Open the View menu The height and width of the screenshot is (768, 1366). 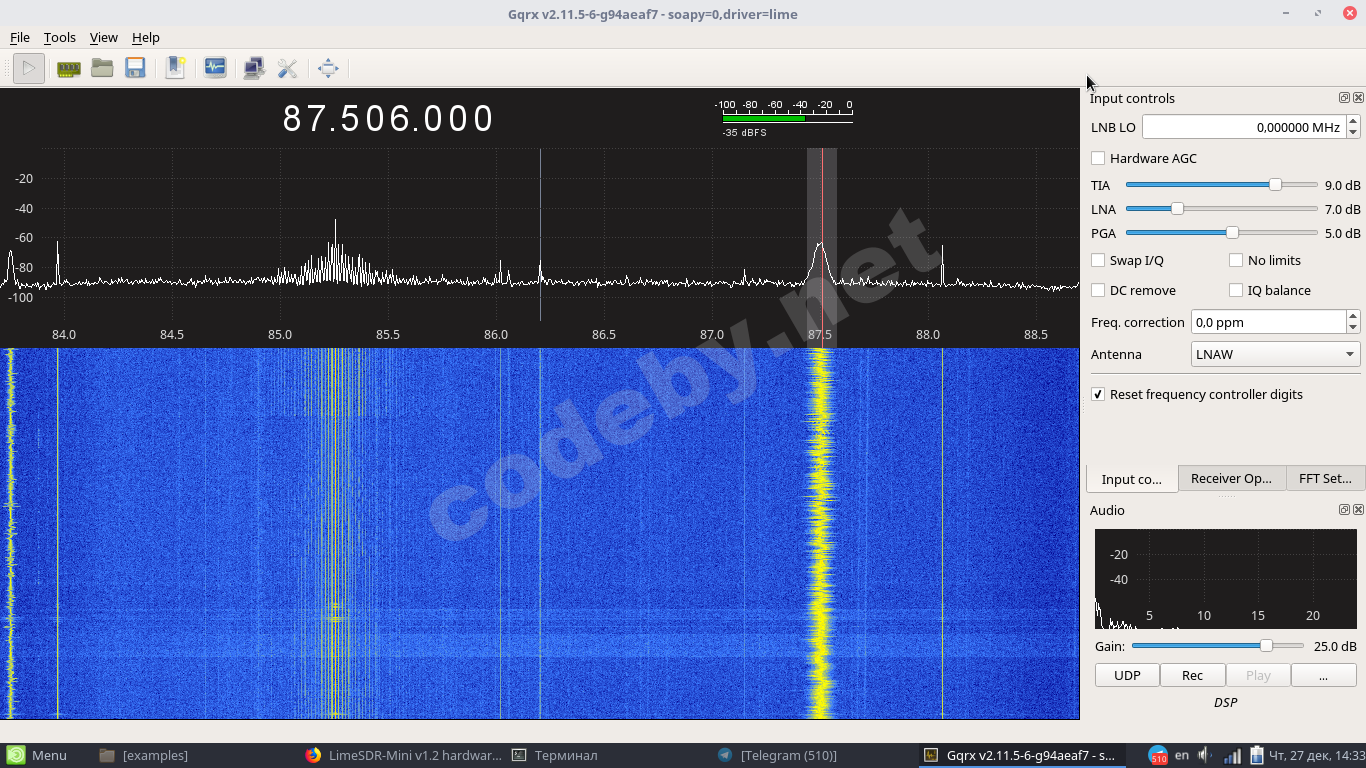[x=104, y=37]
